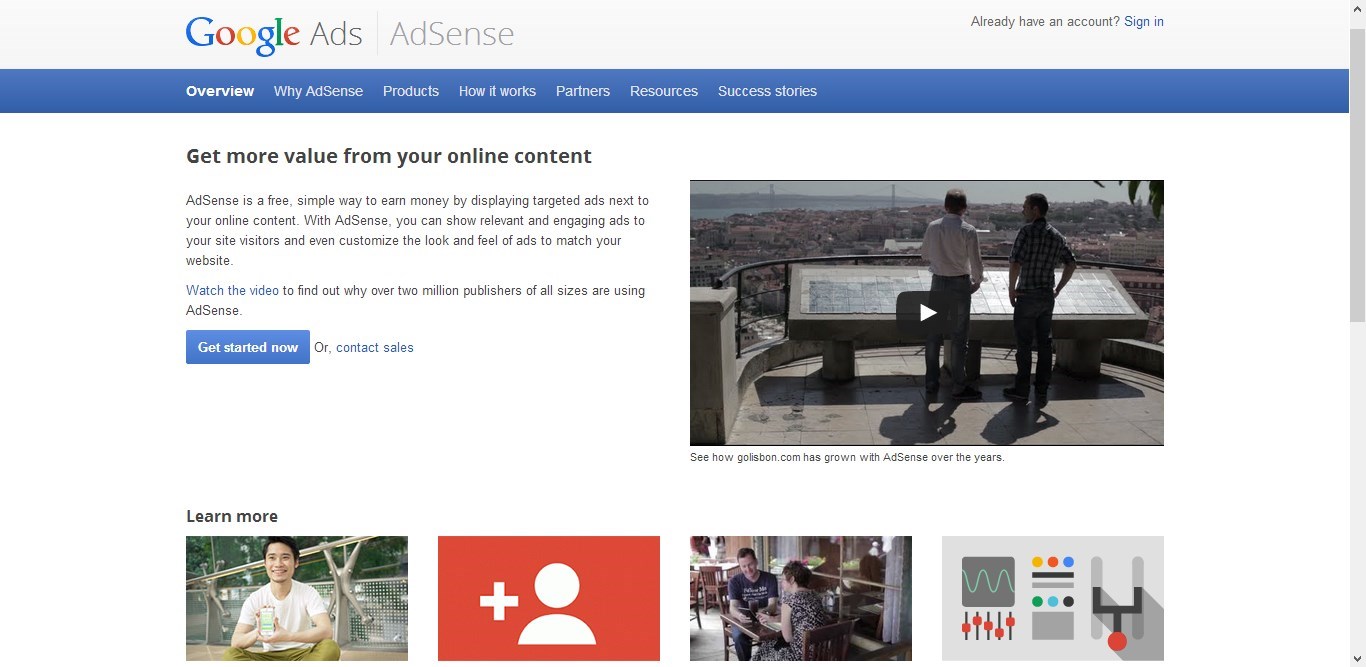Open the Resources navigation item
The width and height of the screenshot is (1366, 667).
point(664,91)
